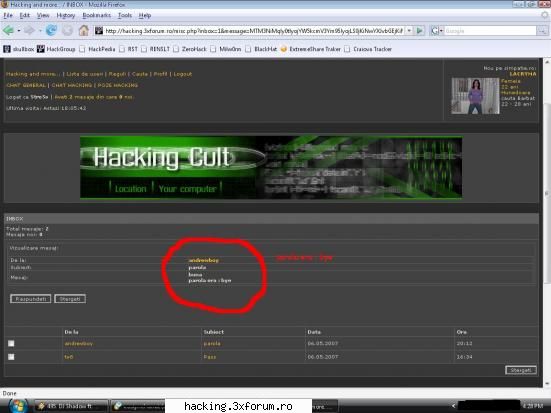
Task: Click the taskbar clock
Action: (x=533, y=406)
